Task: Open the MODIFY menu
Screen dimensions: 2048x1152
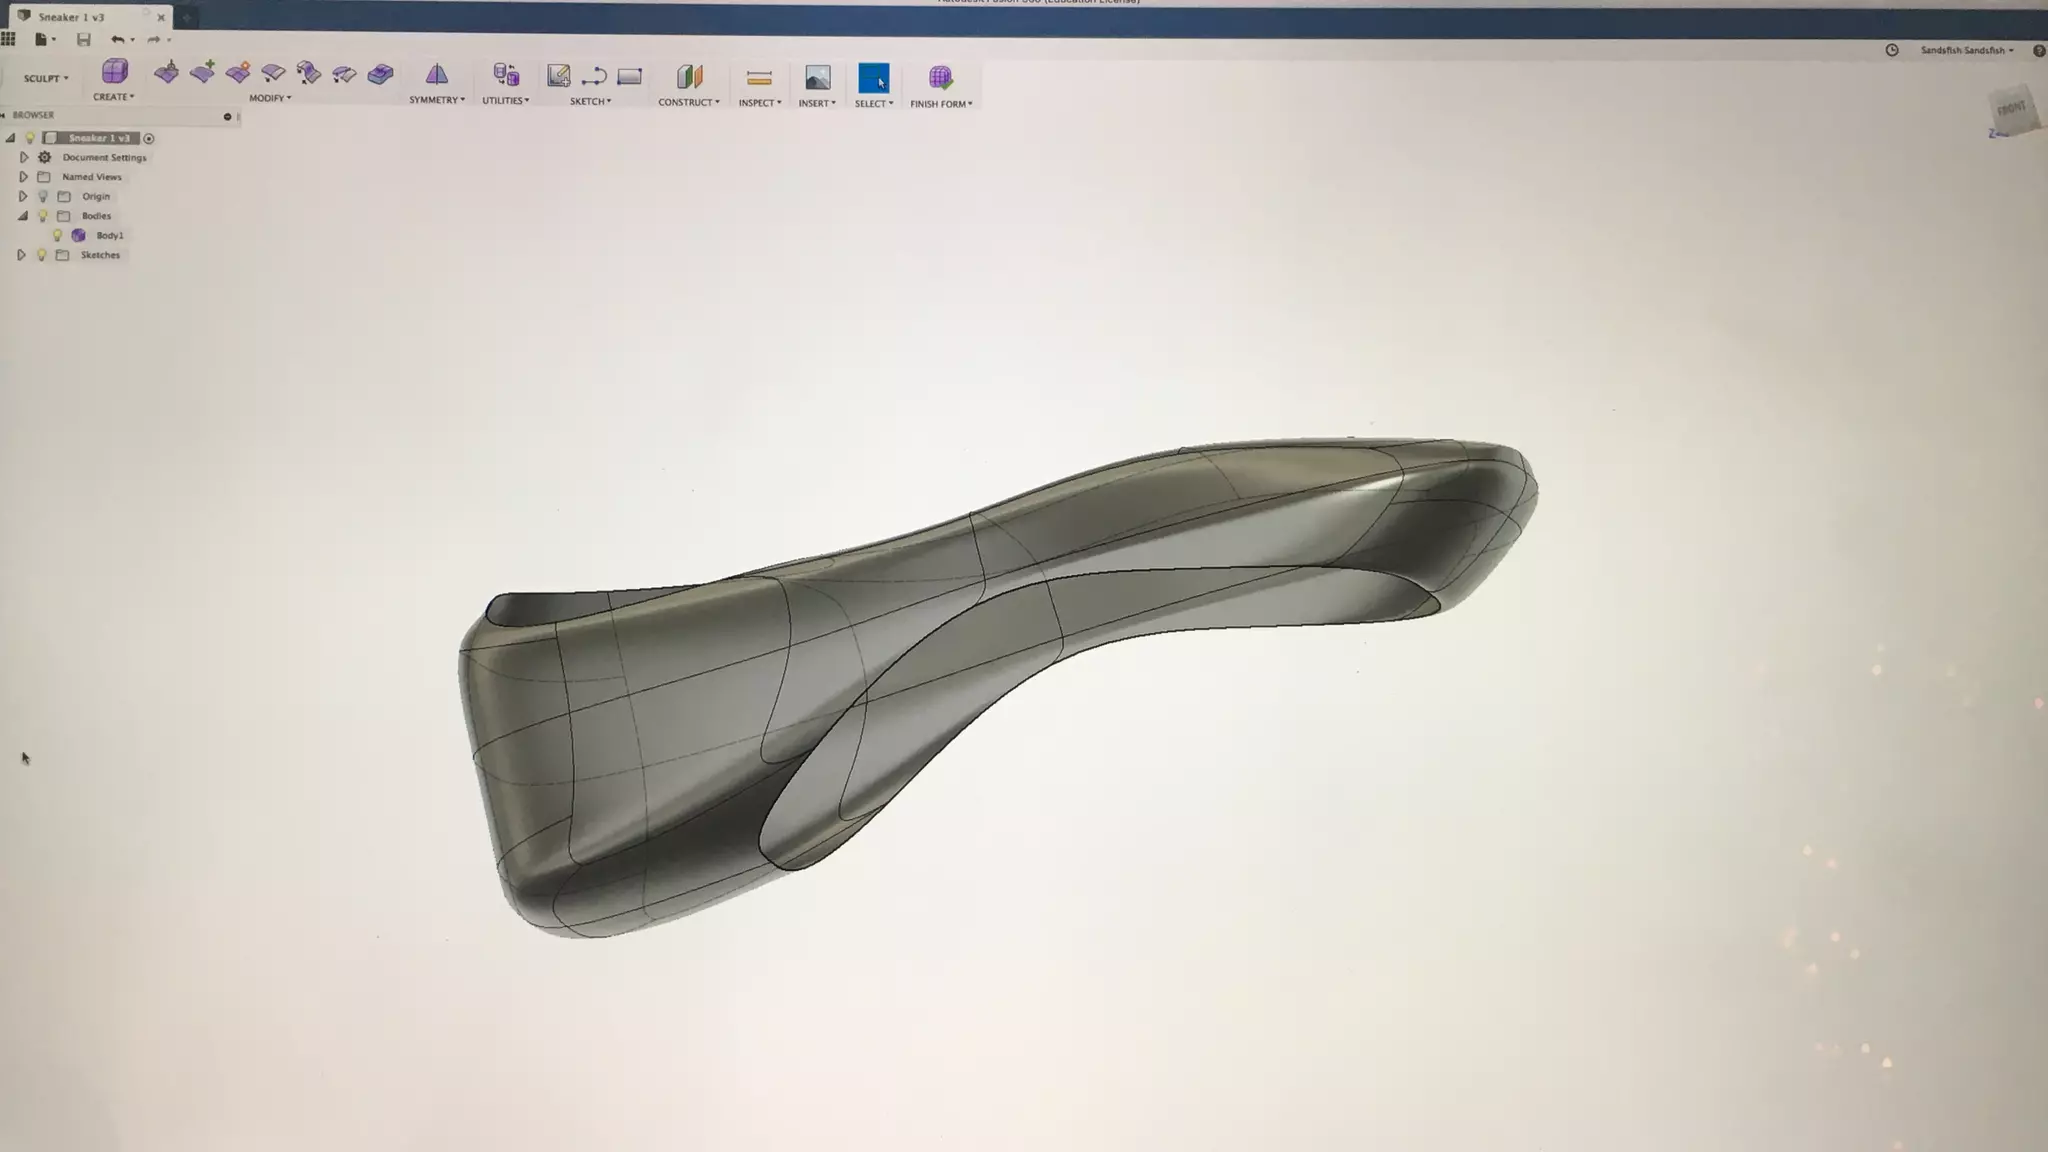Action: (269, 98)
